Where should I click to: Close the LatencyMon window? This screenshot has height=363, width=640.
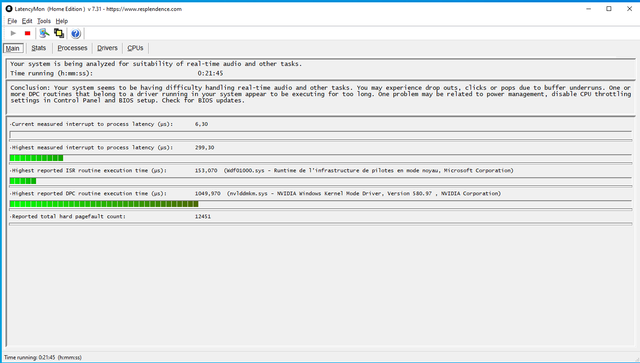coord(629,9)
